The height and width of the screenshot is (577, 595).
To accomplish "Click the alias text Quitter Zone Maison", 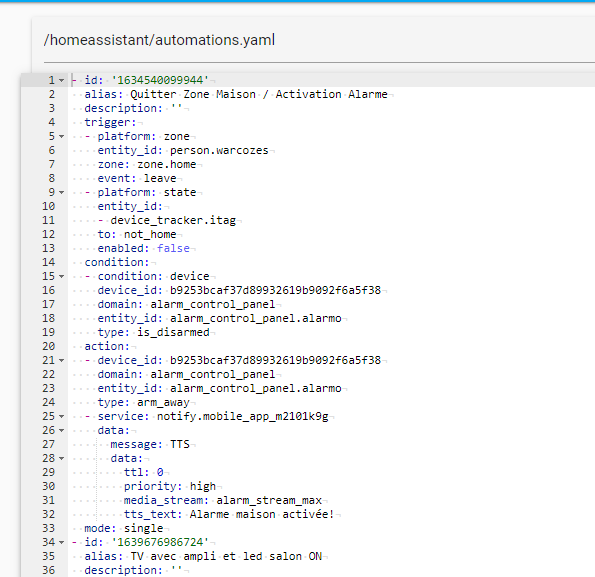I will (193, 94).
